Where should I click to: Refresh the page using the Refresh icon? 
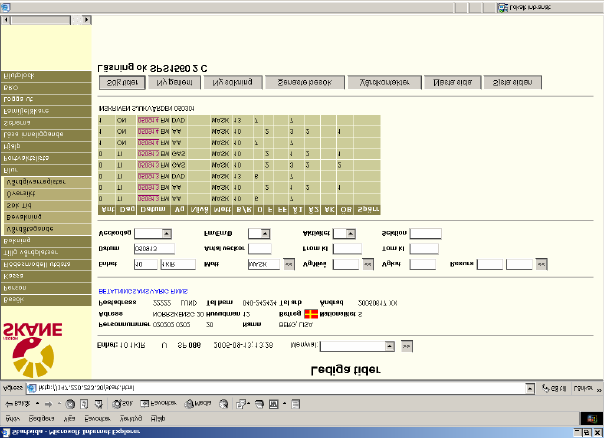[x=84, y=404]
